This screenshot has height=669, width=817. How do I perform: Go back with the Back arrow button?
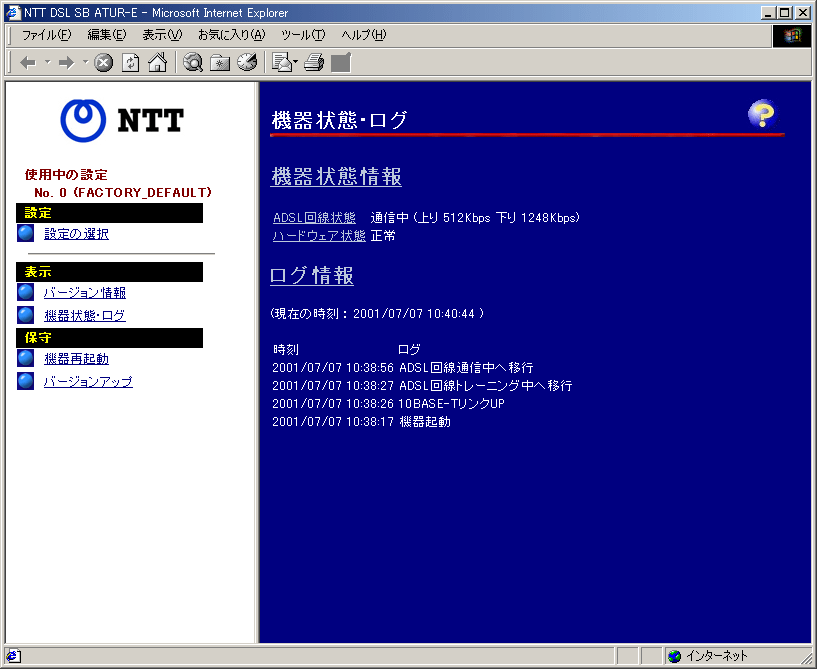pyautogui.click(x=28, y=63)
